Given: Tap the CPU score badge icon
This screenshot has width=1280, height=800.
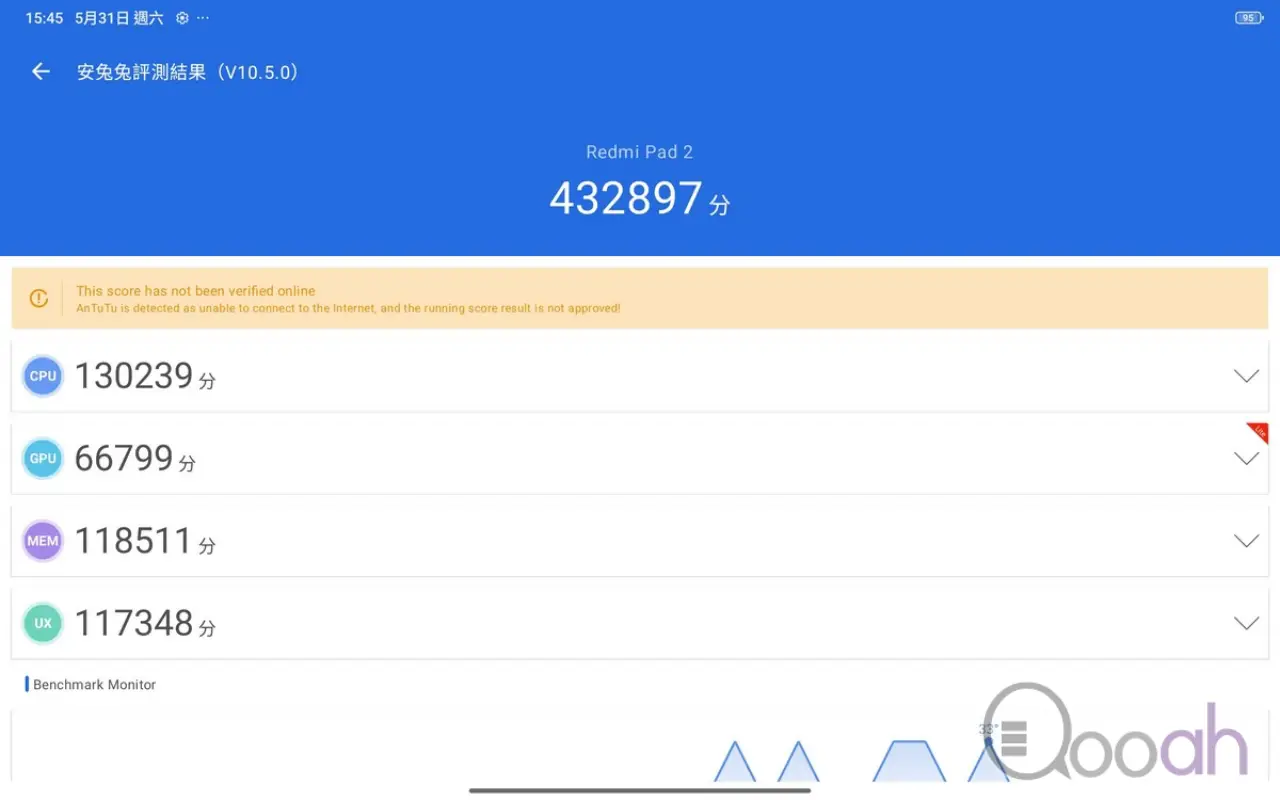Looking at the screenshot, I should (43, 376).
